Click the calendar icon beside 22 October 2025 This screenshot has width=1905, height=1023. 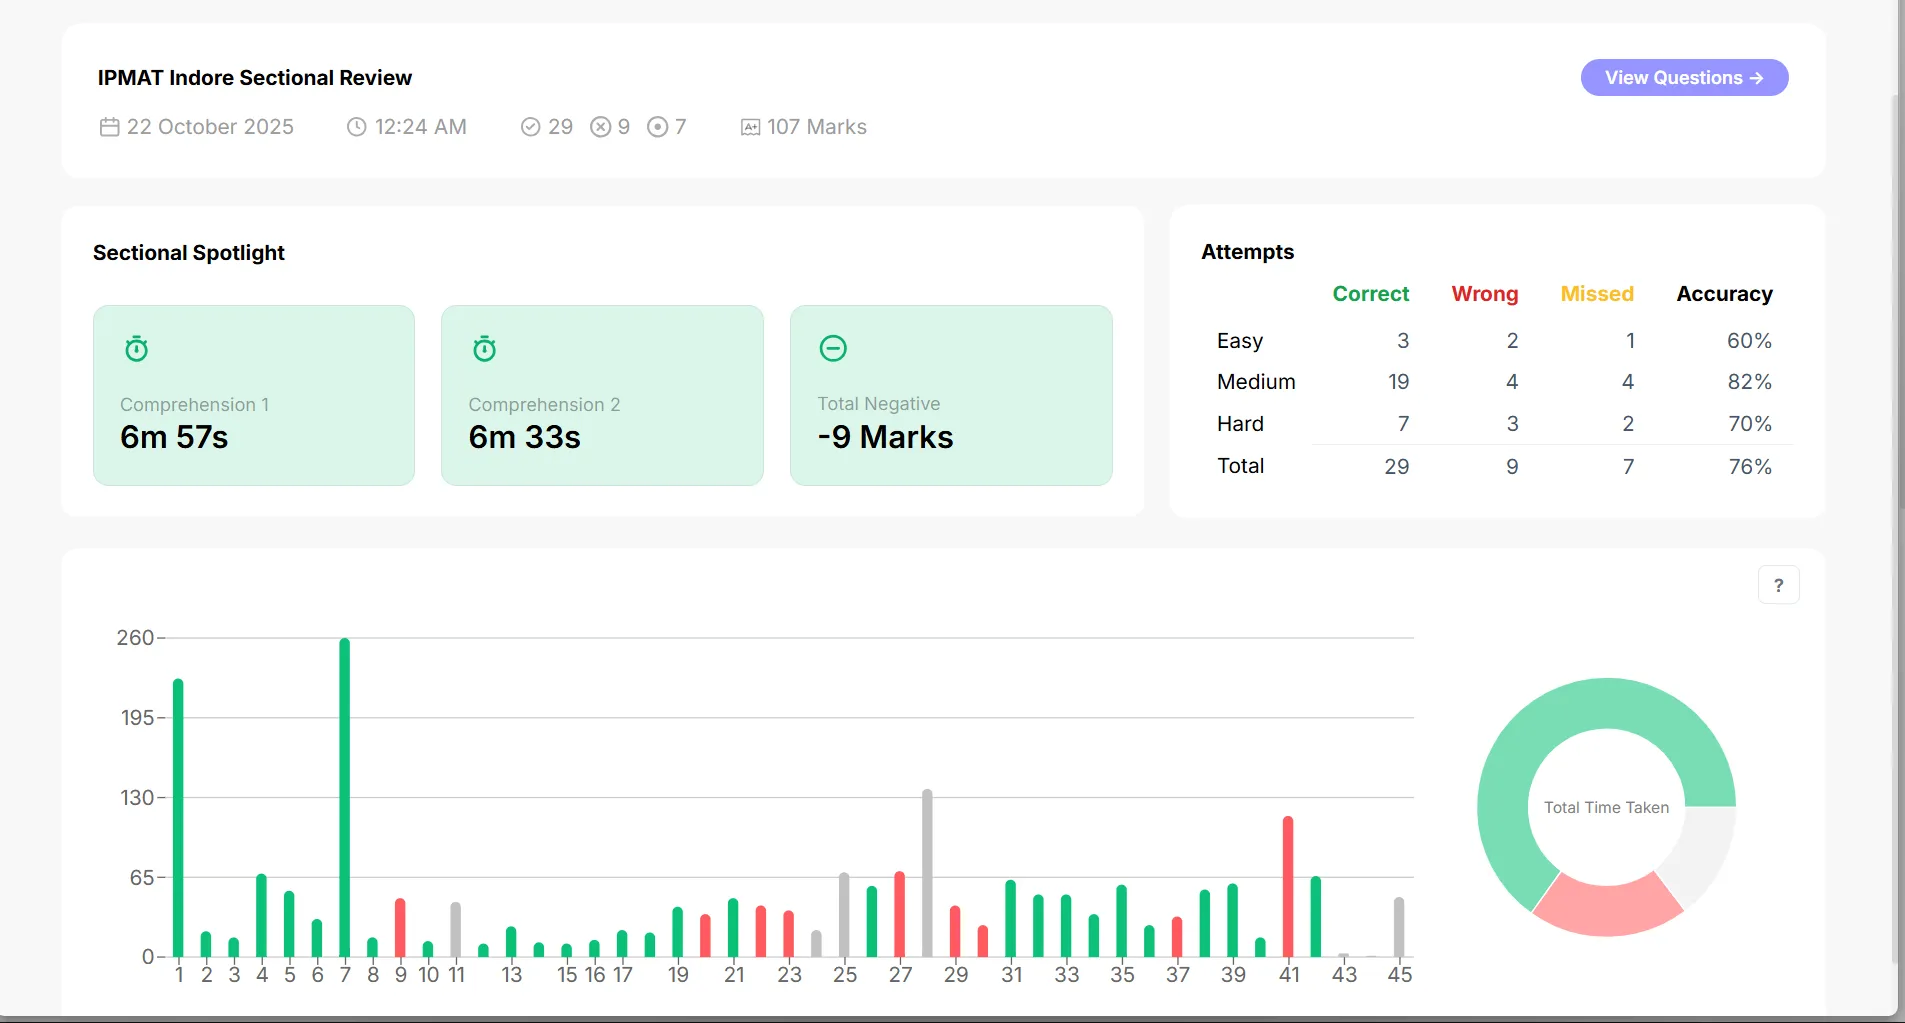pos(109,127)
